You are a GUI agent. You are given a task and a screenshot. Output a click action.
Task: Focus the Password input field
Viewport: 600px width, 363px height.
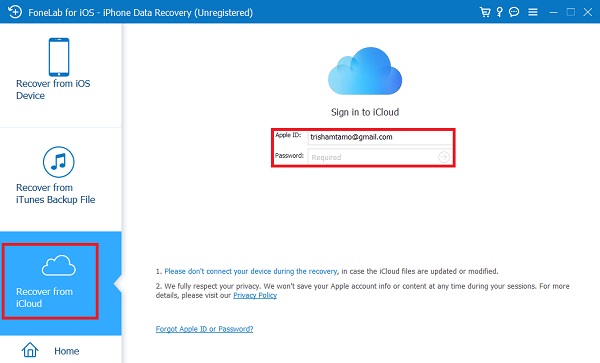click(x=380, y=157)
